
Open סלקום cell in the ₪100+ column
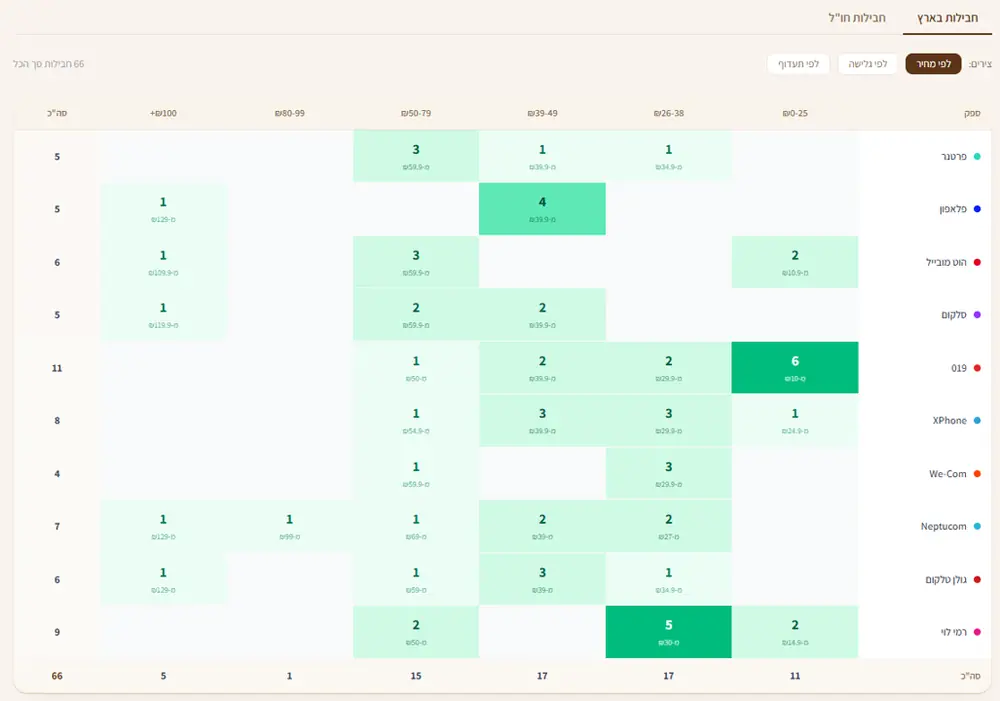[163, 314]
